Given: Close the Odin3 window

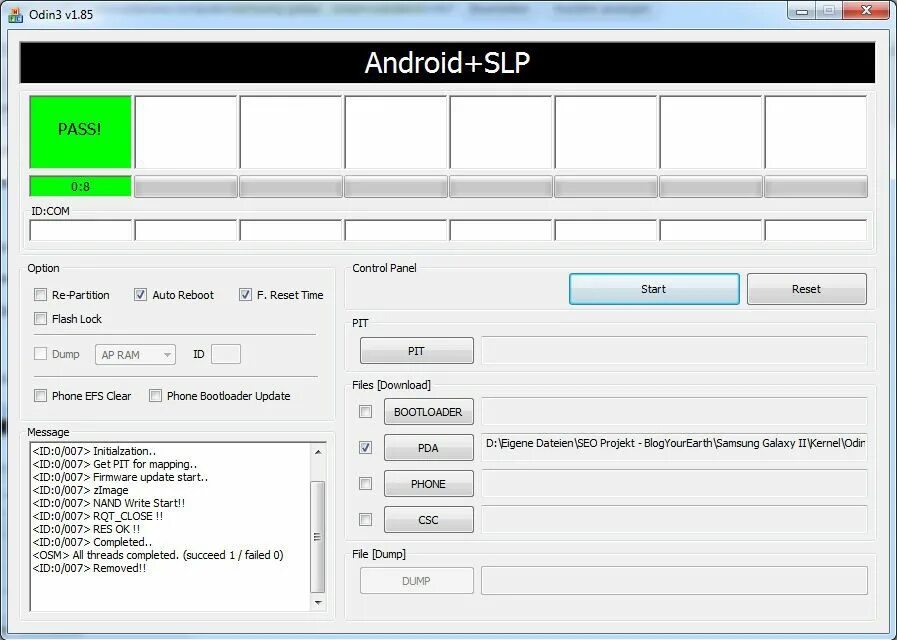Looking at the screenshot, I should coord(866,11).
